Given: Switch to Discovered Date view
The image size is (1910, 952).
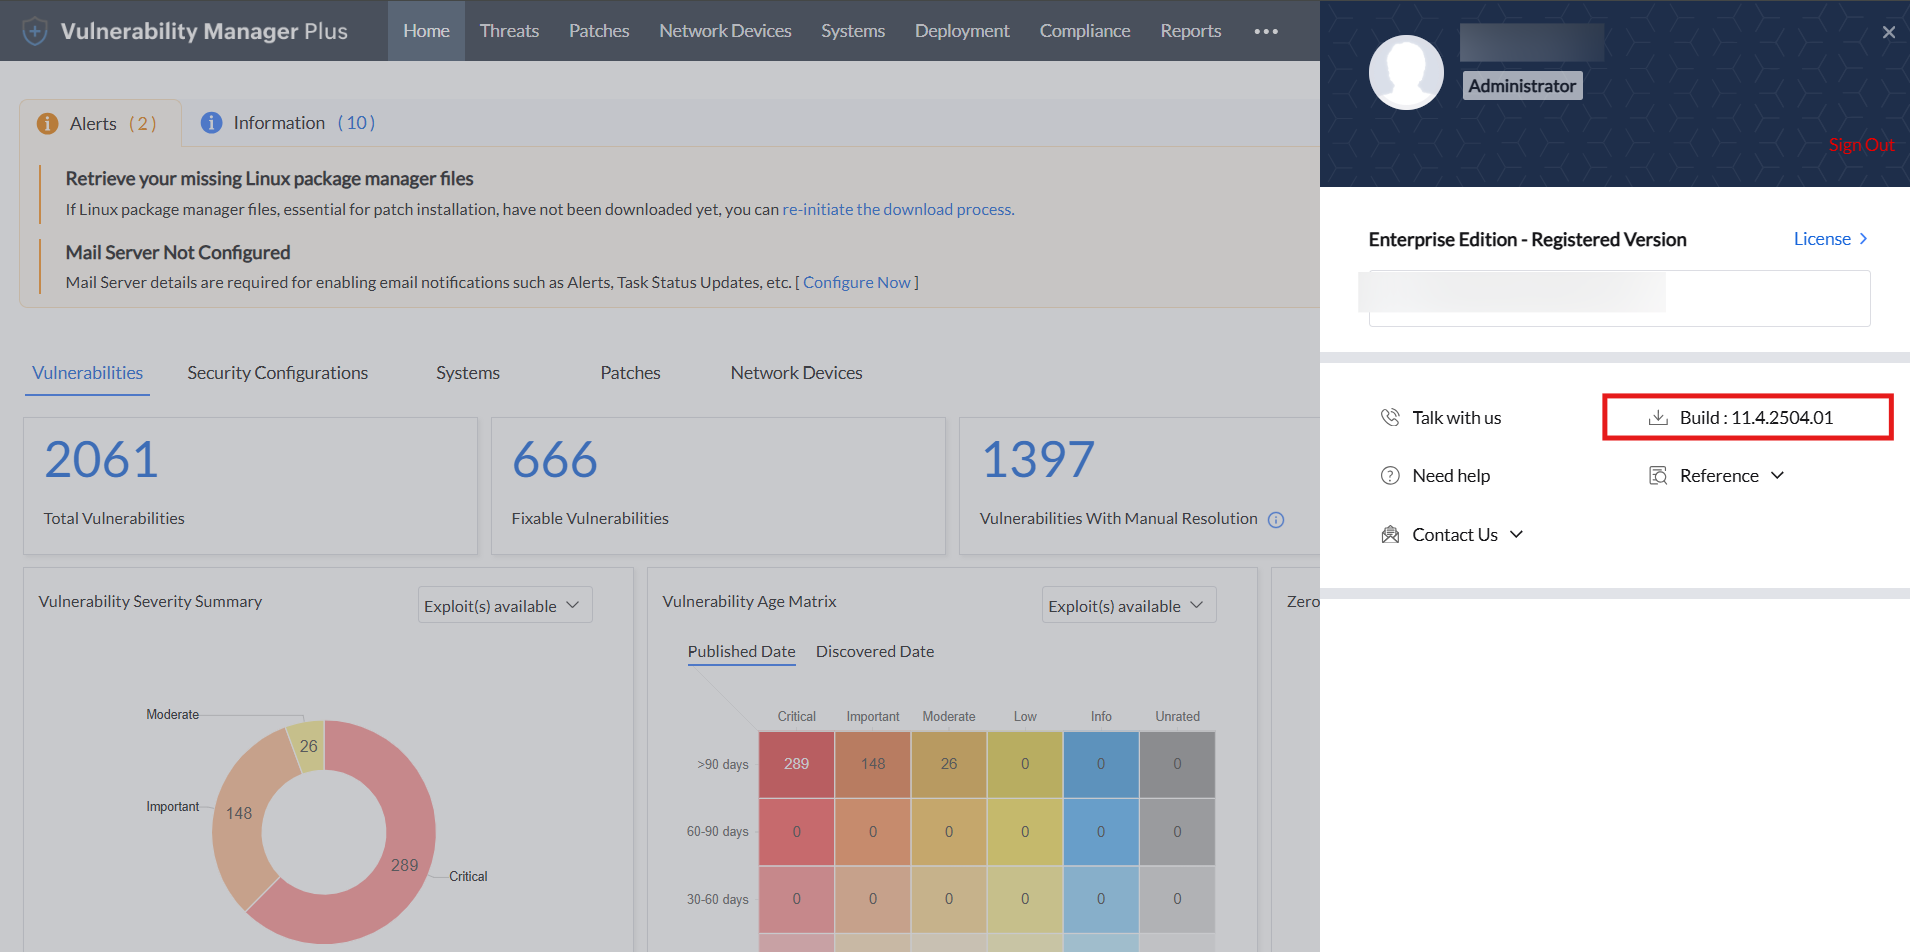Looking at the screenshot, I should click(x=875, y=652).
